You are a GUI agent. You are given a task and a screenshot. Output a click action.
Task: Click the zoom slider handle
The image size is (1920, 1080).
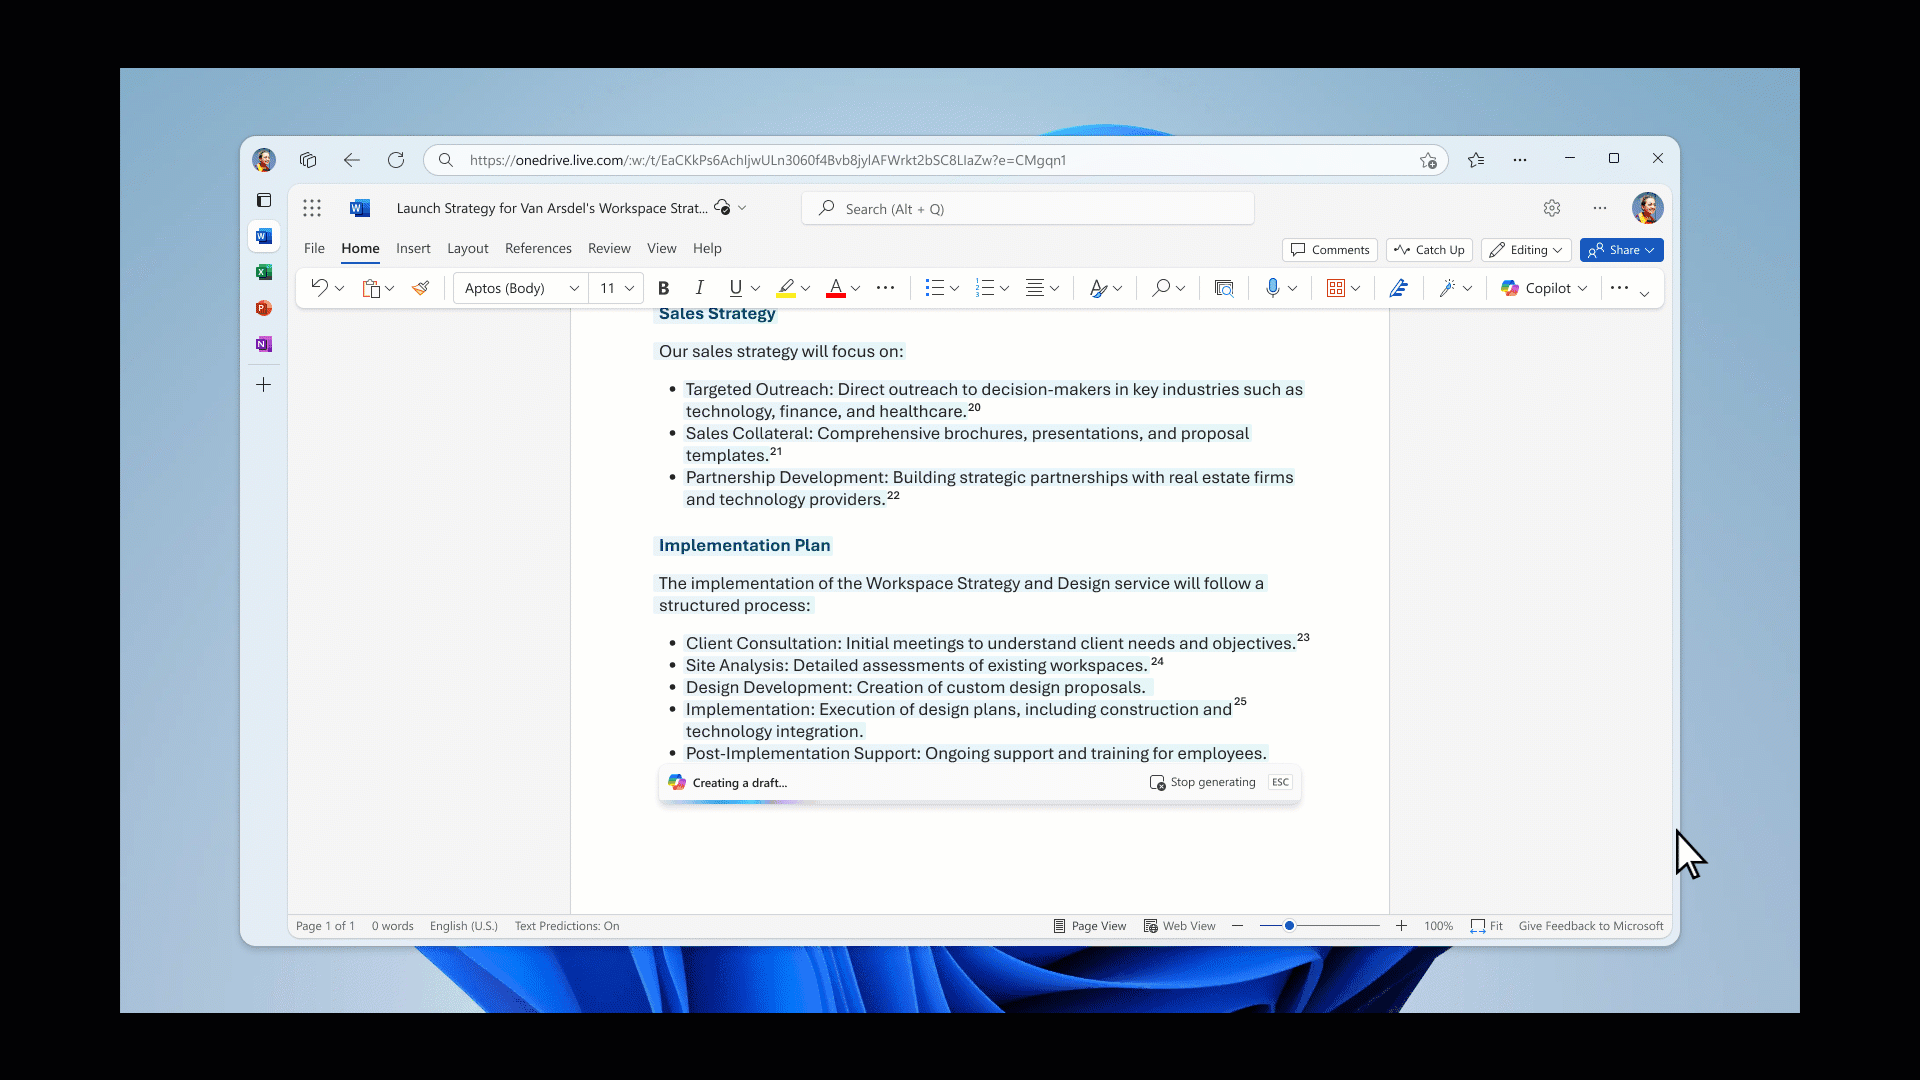pos(1290,926)
